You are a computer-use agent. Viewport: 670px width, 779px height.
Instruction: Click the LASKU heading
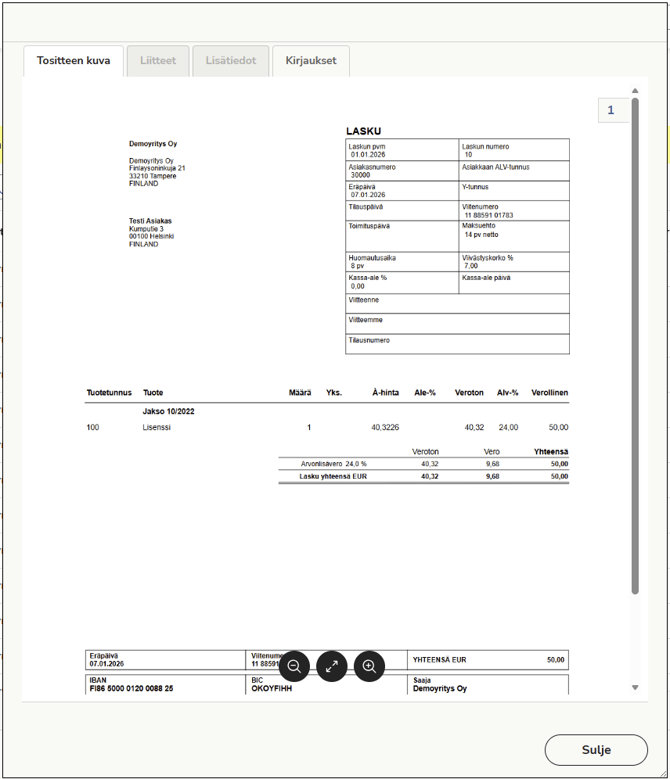[x=364, y=131]
